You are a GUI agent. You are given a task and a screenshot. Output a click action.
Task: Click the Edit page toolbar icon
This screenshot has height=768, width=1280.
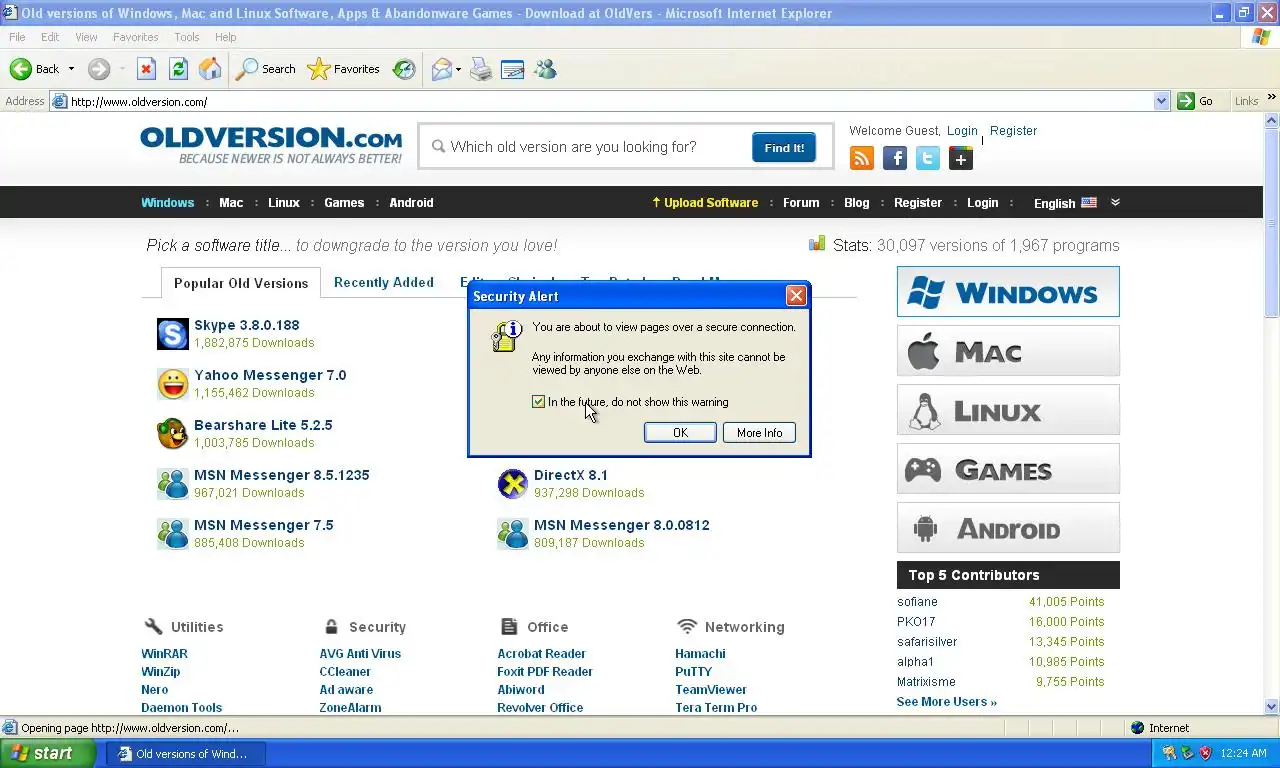(513, 69)
